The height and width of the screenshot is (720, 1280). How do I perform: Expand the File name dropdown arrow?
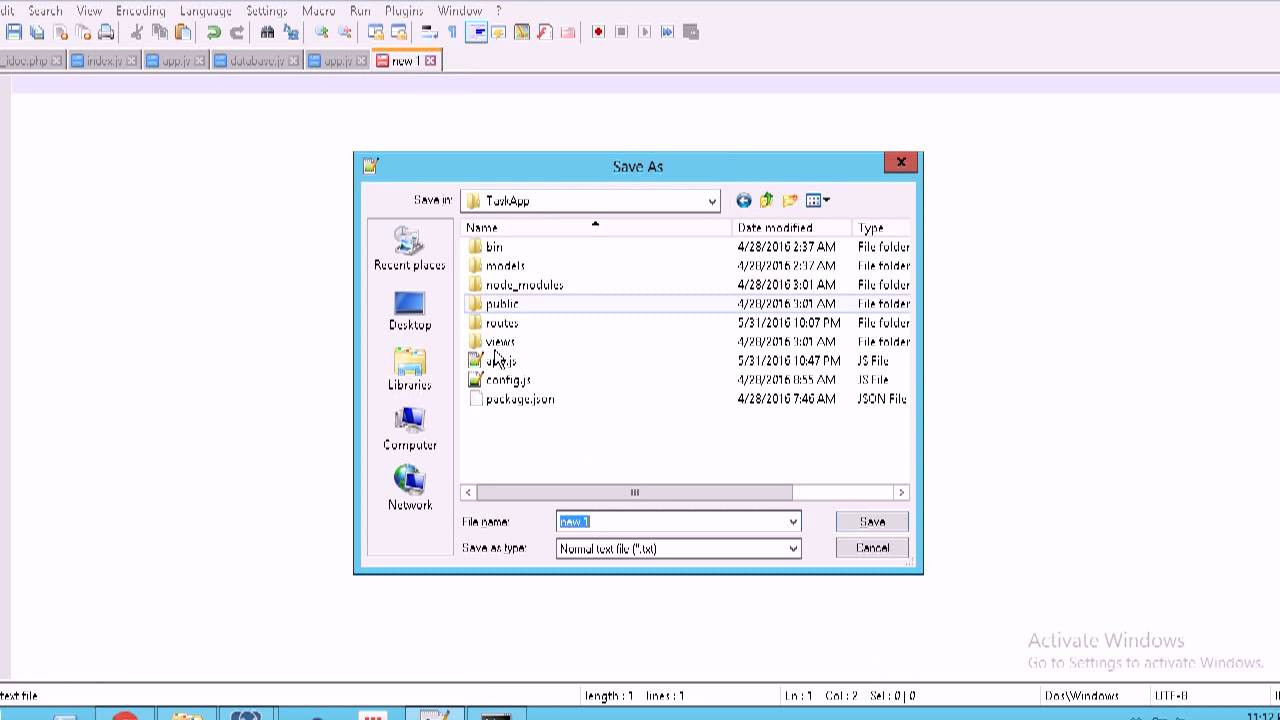793,521
